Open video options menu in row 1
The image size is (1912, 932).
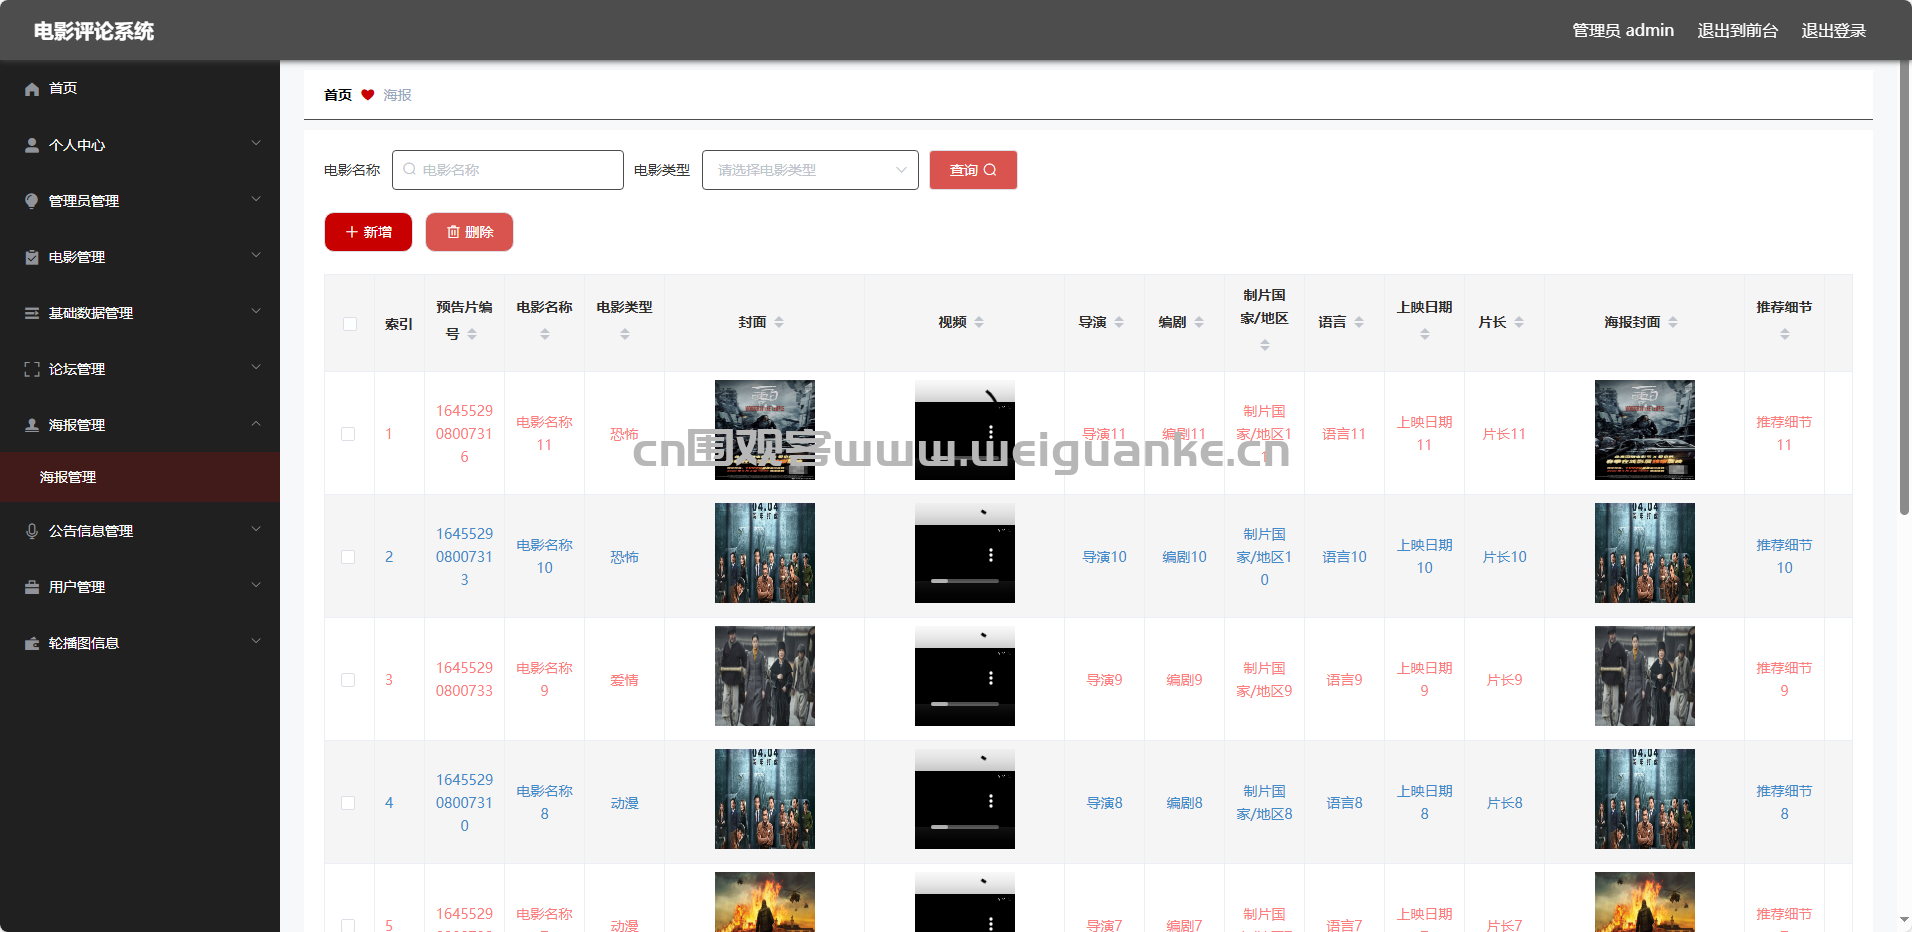coord(991,432)
